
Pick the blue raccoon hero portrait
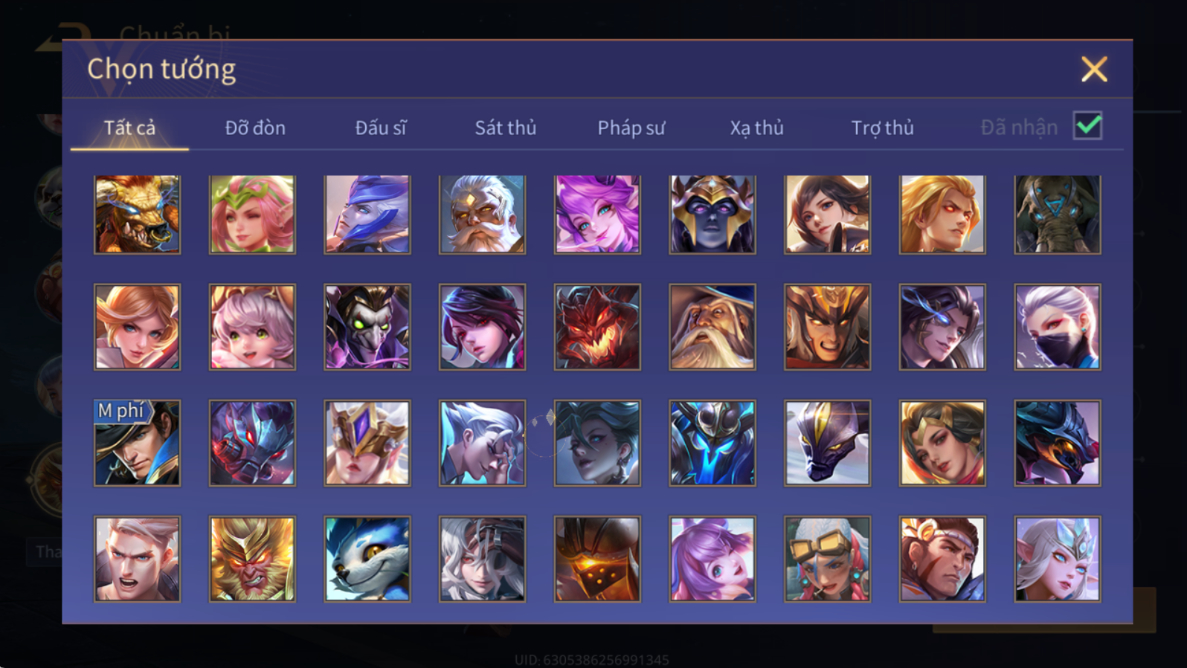tap(367, 559)
